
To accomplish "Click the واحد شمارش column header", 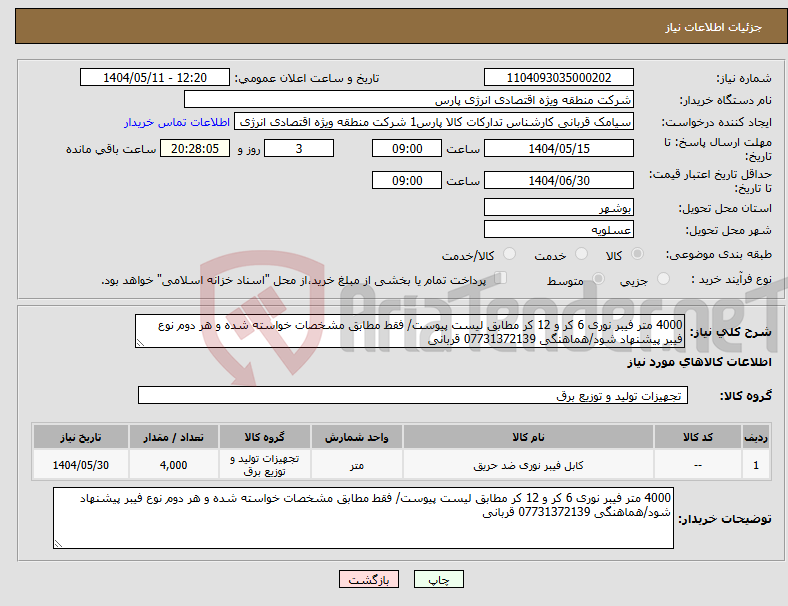I will [x=356, y=437].
